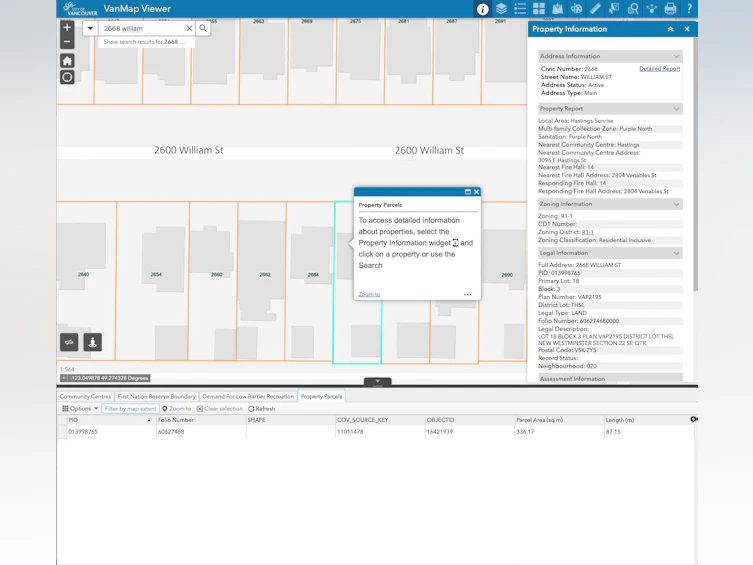Click Zoom to link in popup
This screenshot has height=565, width=753.
[x=369, y=294]
